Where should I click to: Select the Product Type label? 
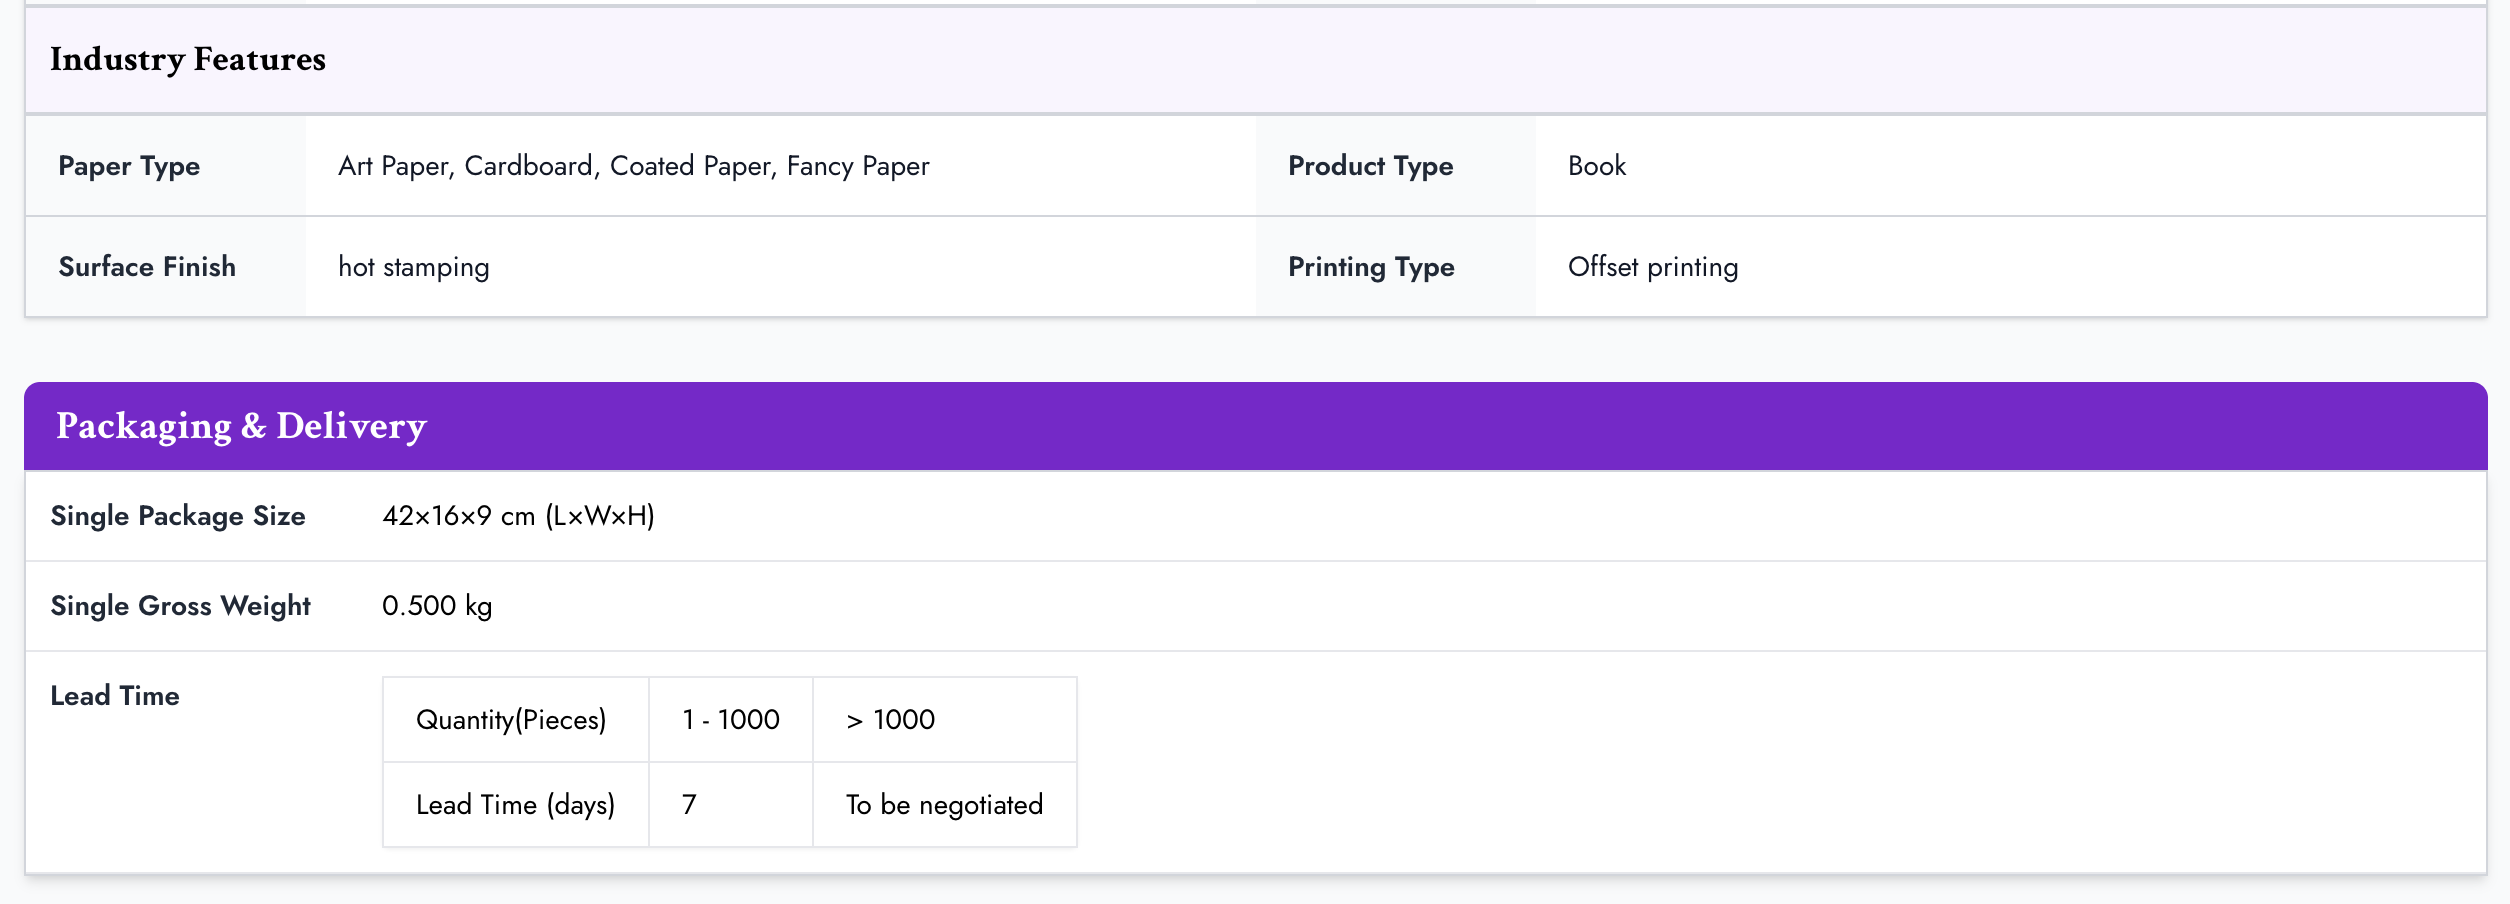(x=1370, y=166)
